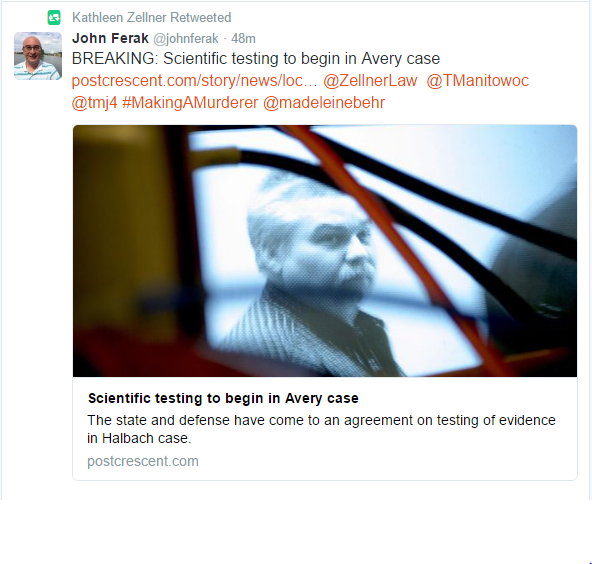Click the card description about Halbach case
Screen dimensions: 592x564
click(321, 429)
